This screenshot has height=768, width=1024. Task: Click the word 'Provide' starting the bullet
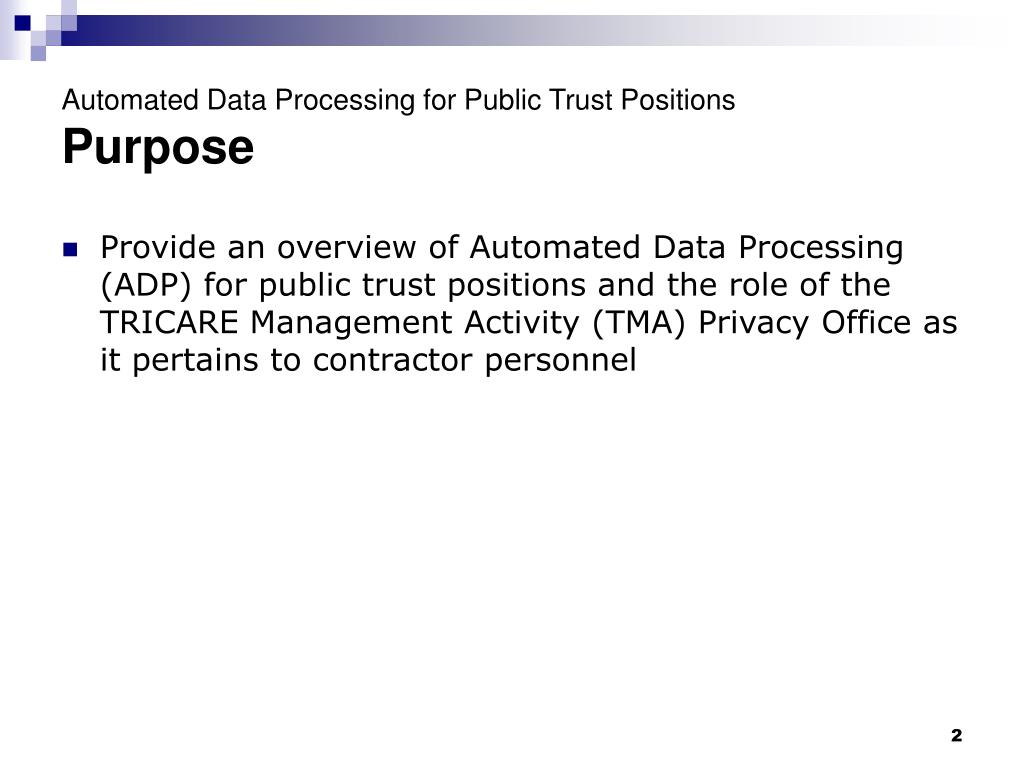pyautogui.click(x=157, y=248)
